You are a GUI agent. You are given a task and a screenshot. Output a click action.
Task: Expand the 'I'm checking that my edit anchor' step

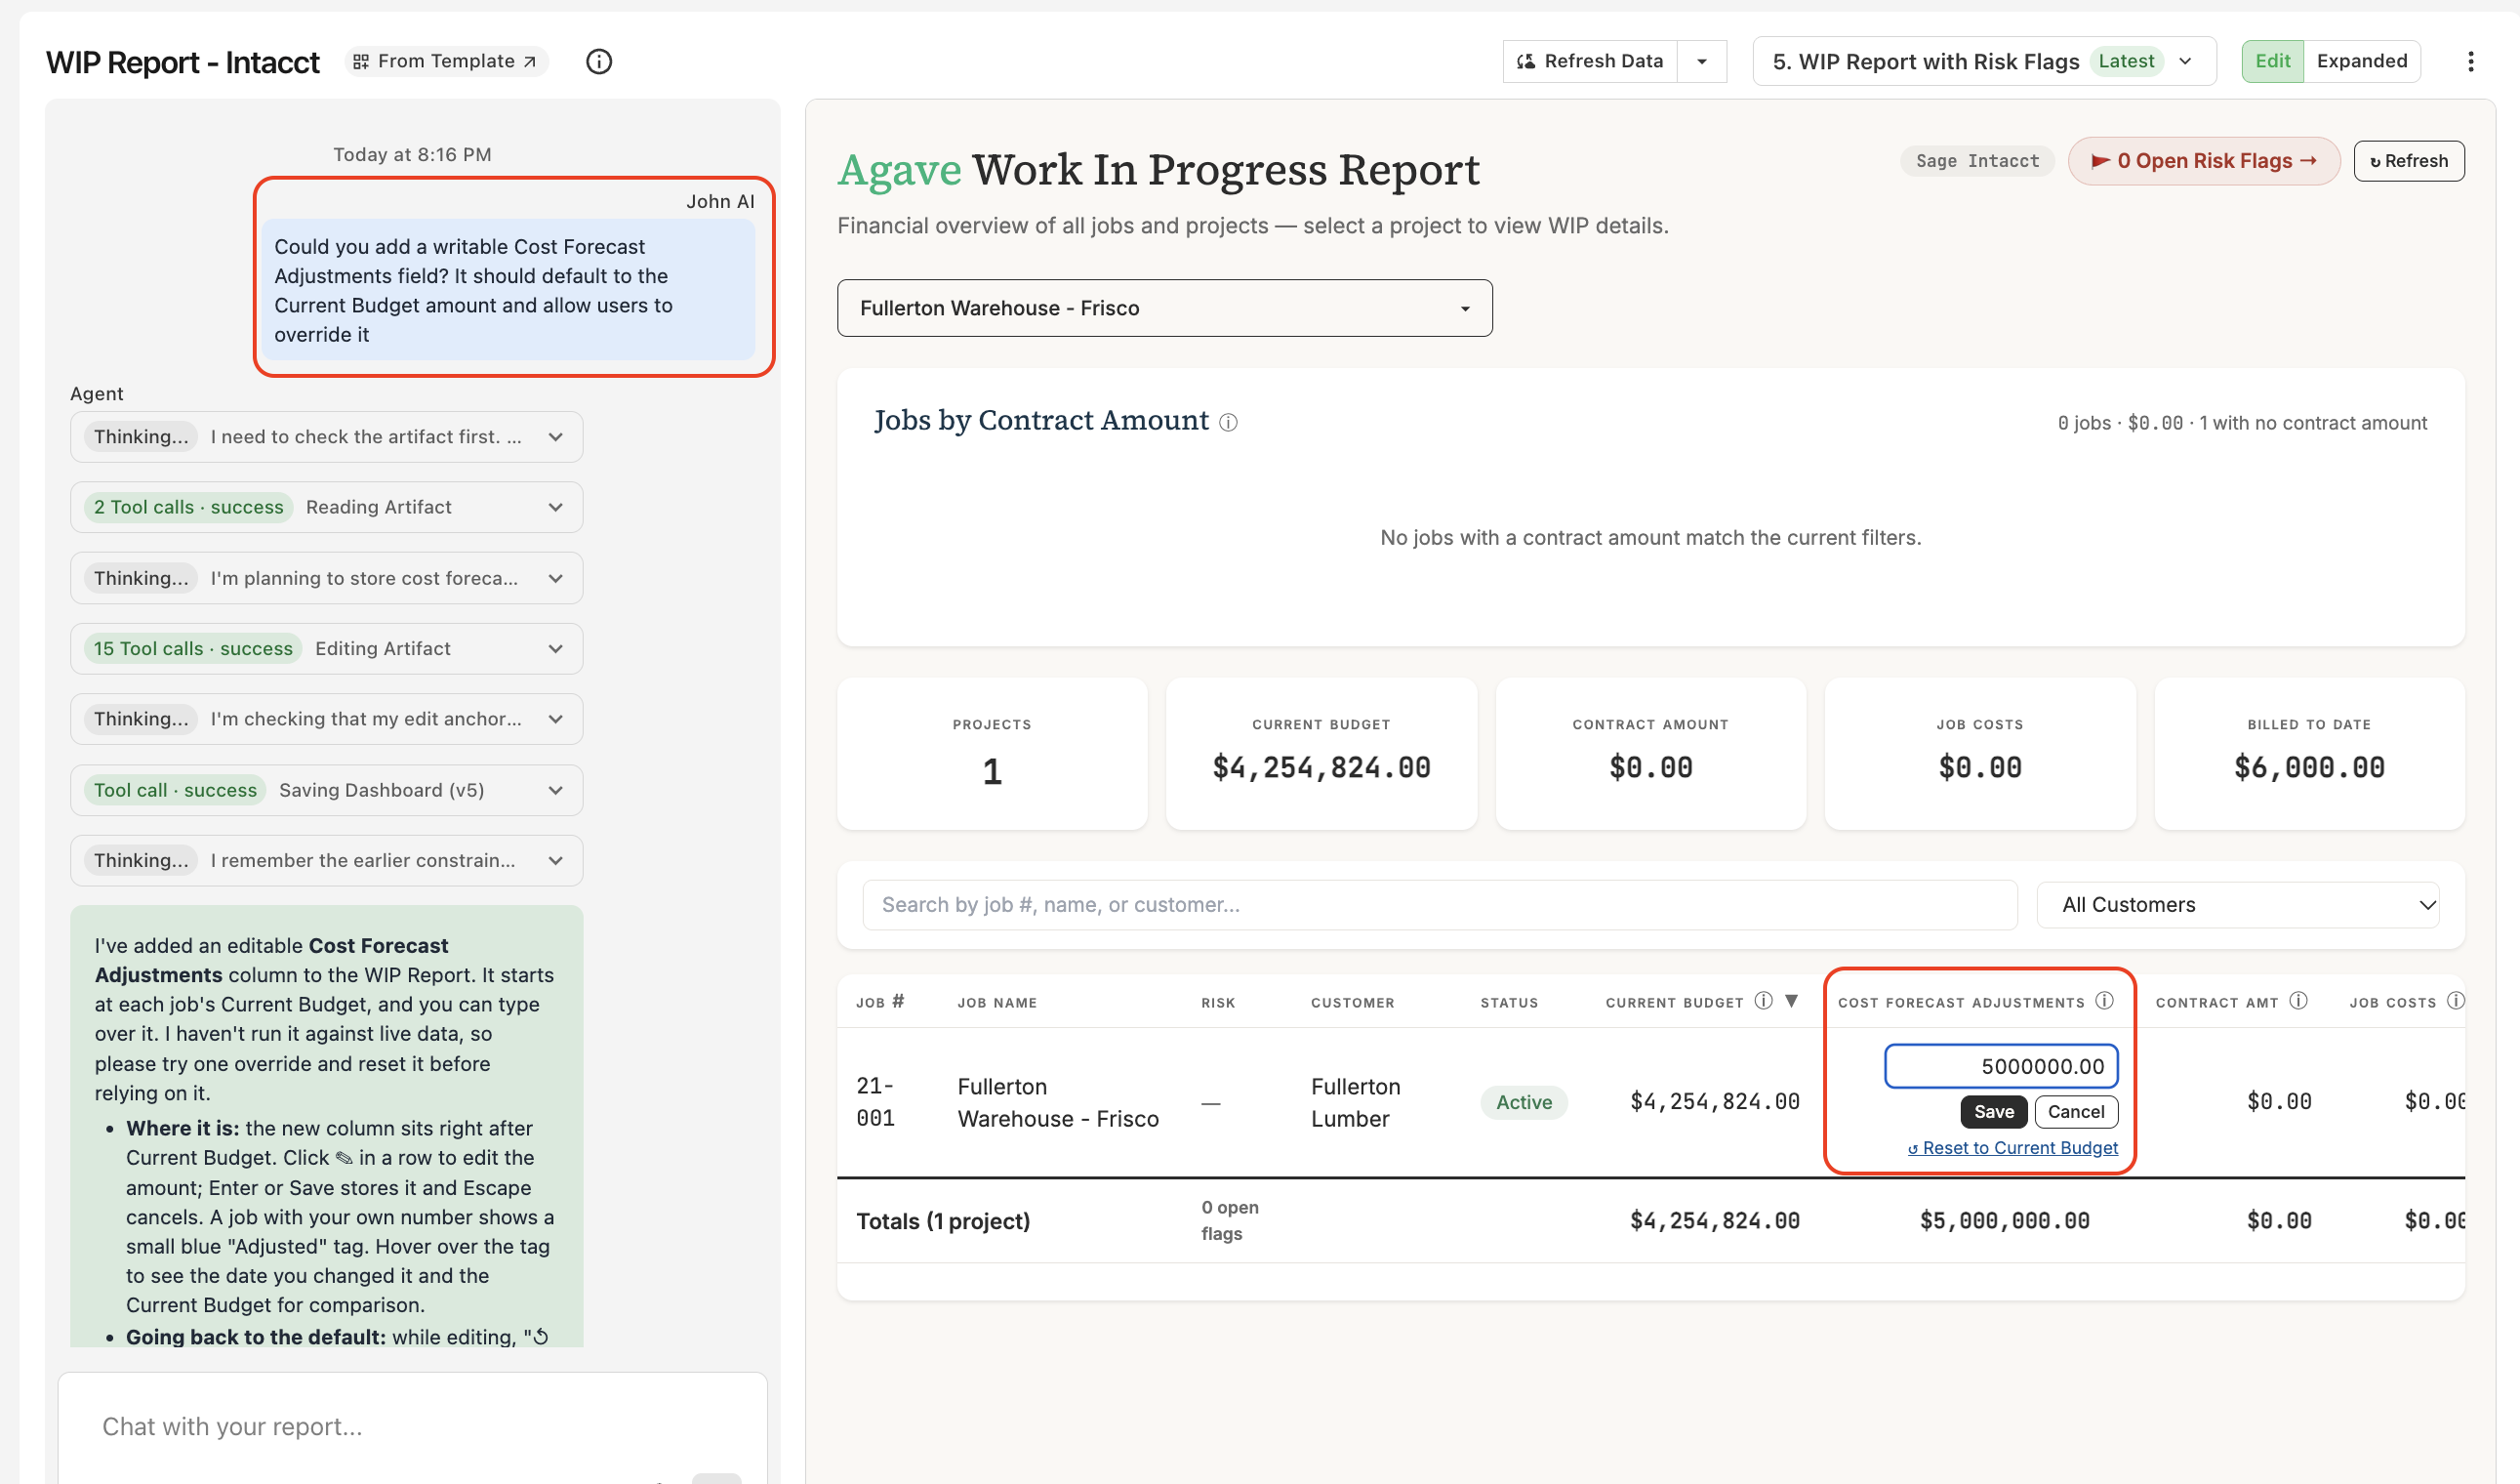pyautogui.click(x=326, y=719)
